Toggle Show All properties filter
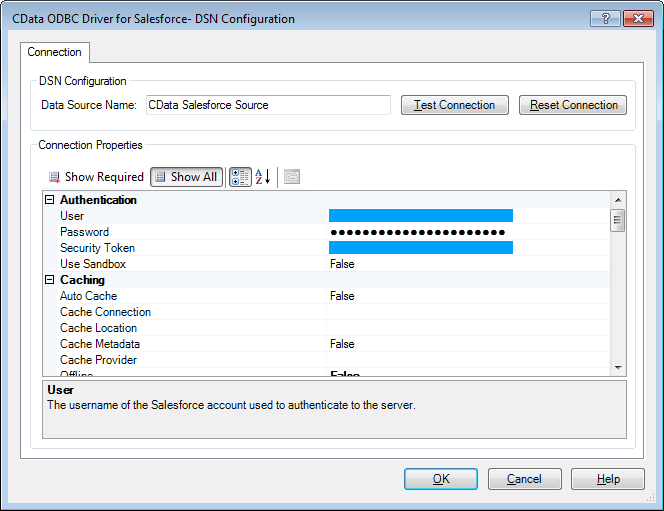This screenshot has height=511, width=664. pos(186,177)
